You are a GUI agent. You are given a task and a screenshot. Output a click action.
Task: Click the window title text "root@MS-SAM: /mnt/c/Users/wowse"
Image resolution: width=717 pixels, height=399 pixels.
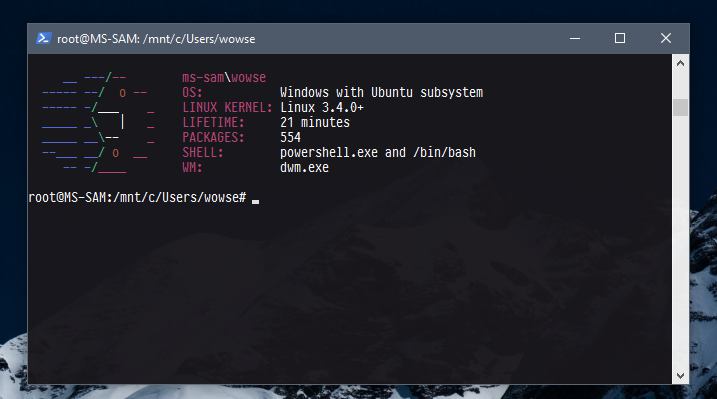tap(156, 39)
